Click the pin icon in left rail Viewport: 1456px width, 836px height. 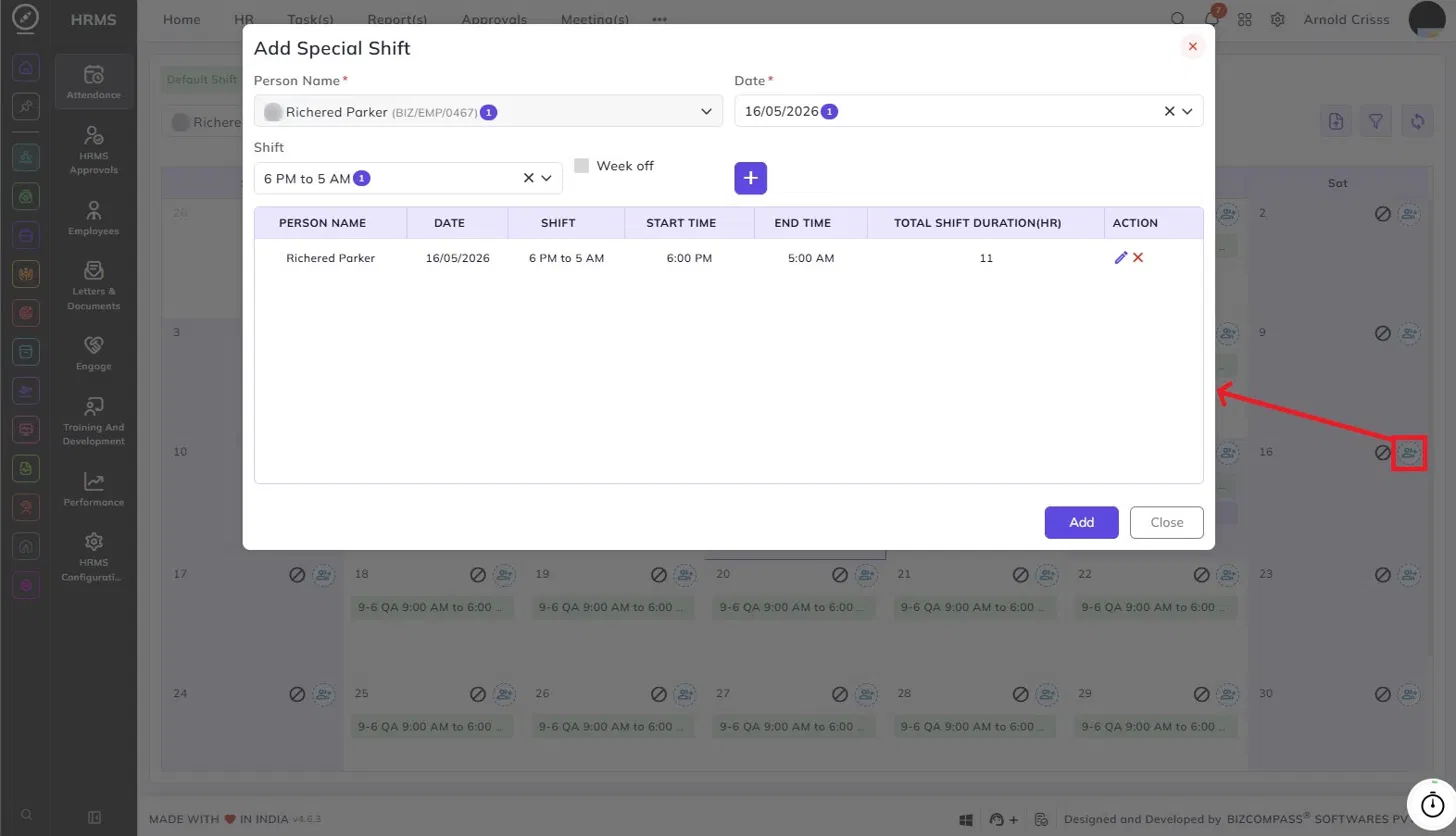(x=27, y=106)
